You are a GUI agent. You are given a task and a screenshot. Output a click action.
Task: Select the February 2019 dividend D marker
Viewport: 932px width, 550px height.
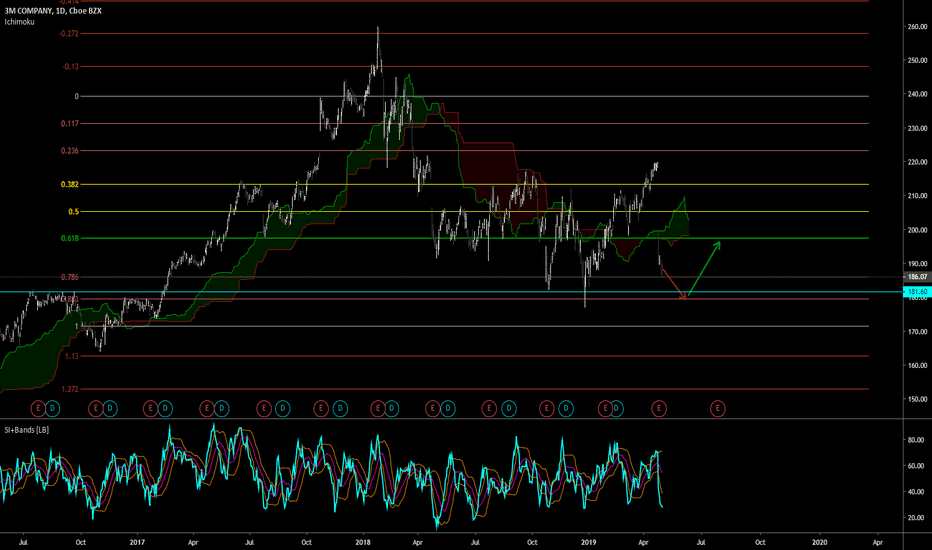click(x=617, y=408)
